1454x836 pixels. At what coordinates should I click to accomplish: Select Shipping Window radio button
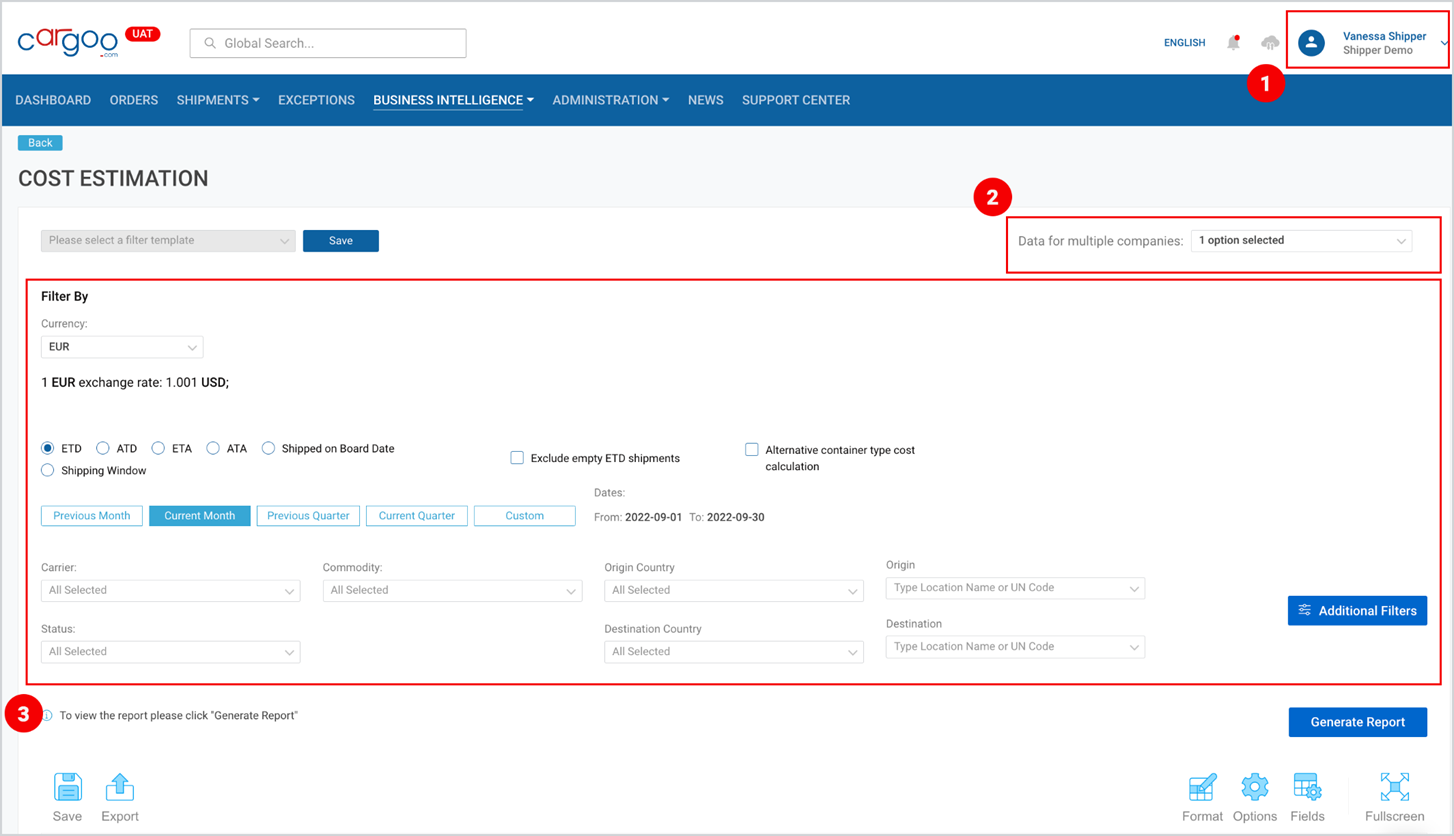point(48,470)
